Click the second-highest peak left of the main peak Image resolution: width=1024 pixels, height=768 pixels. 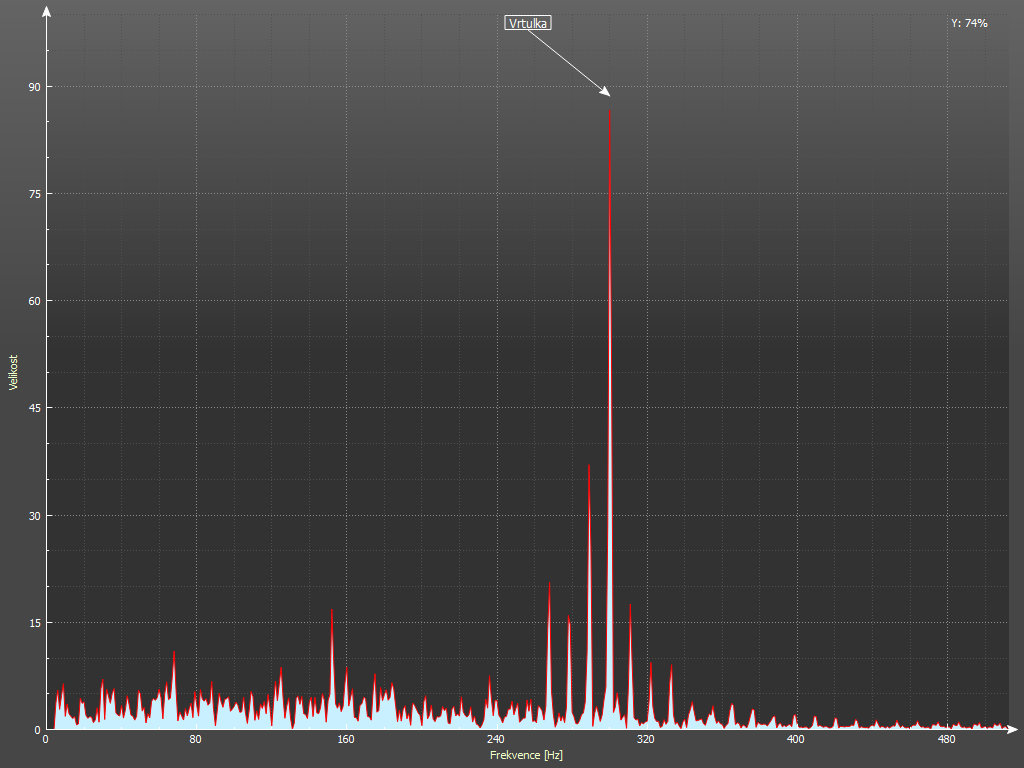589,464
